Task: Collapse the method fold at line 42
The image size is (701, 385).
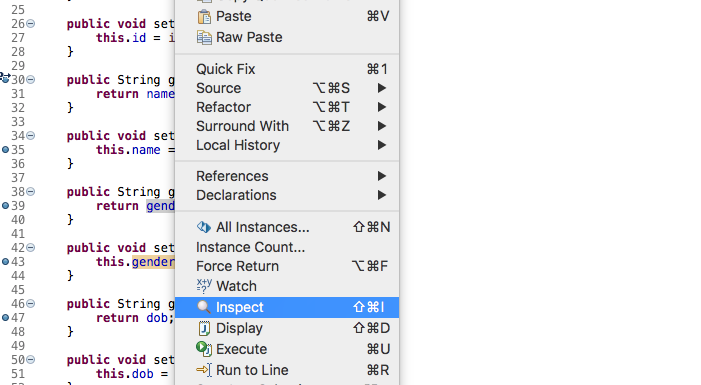Action: pyautogui.click(x=30, y=248)
